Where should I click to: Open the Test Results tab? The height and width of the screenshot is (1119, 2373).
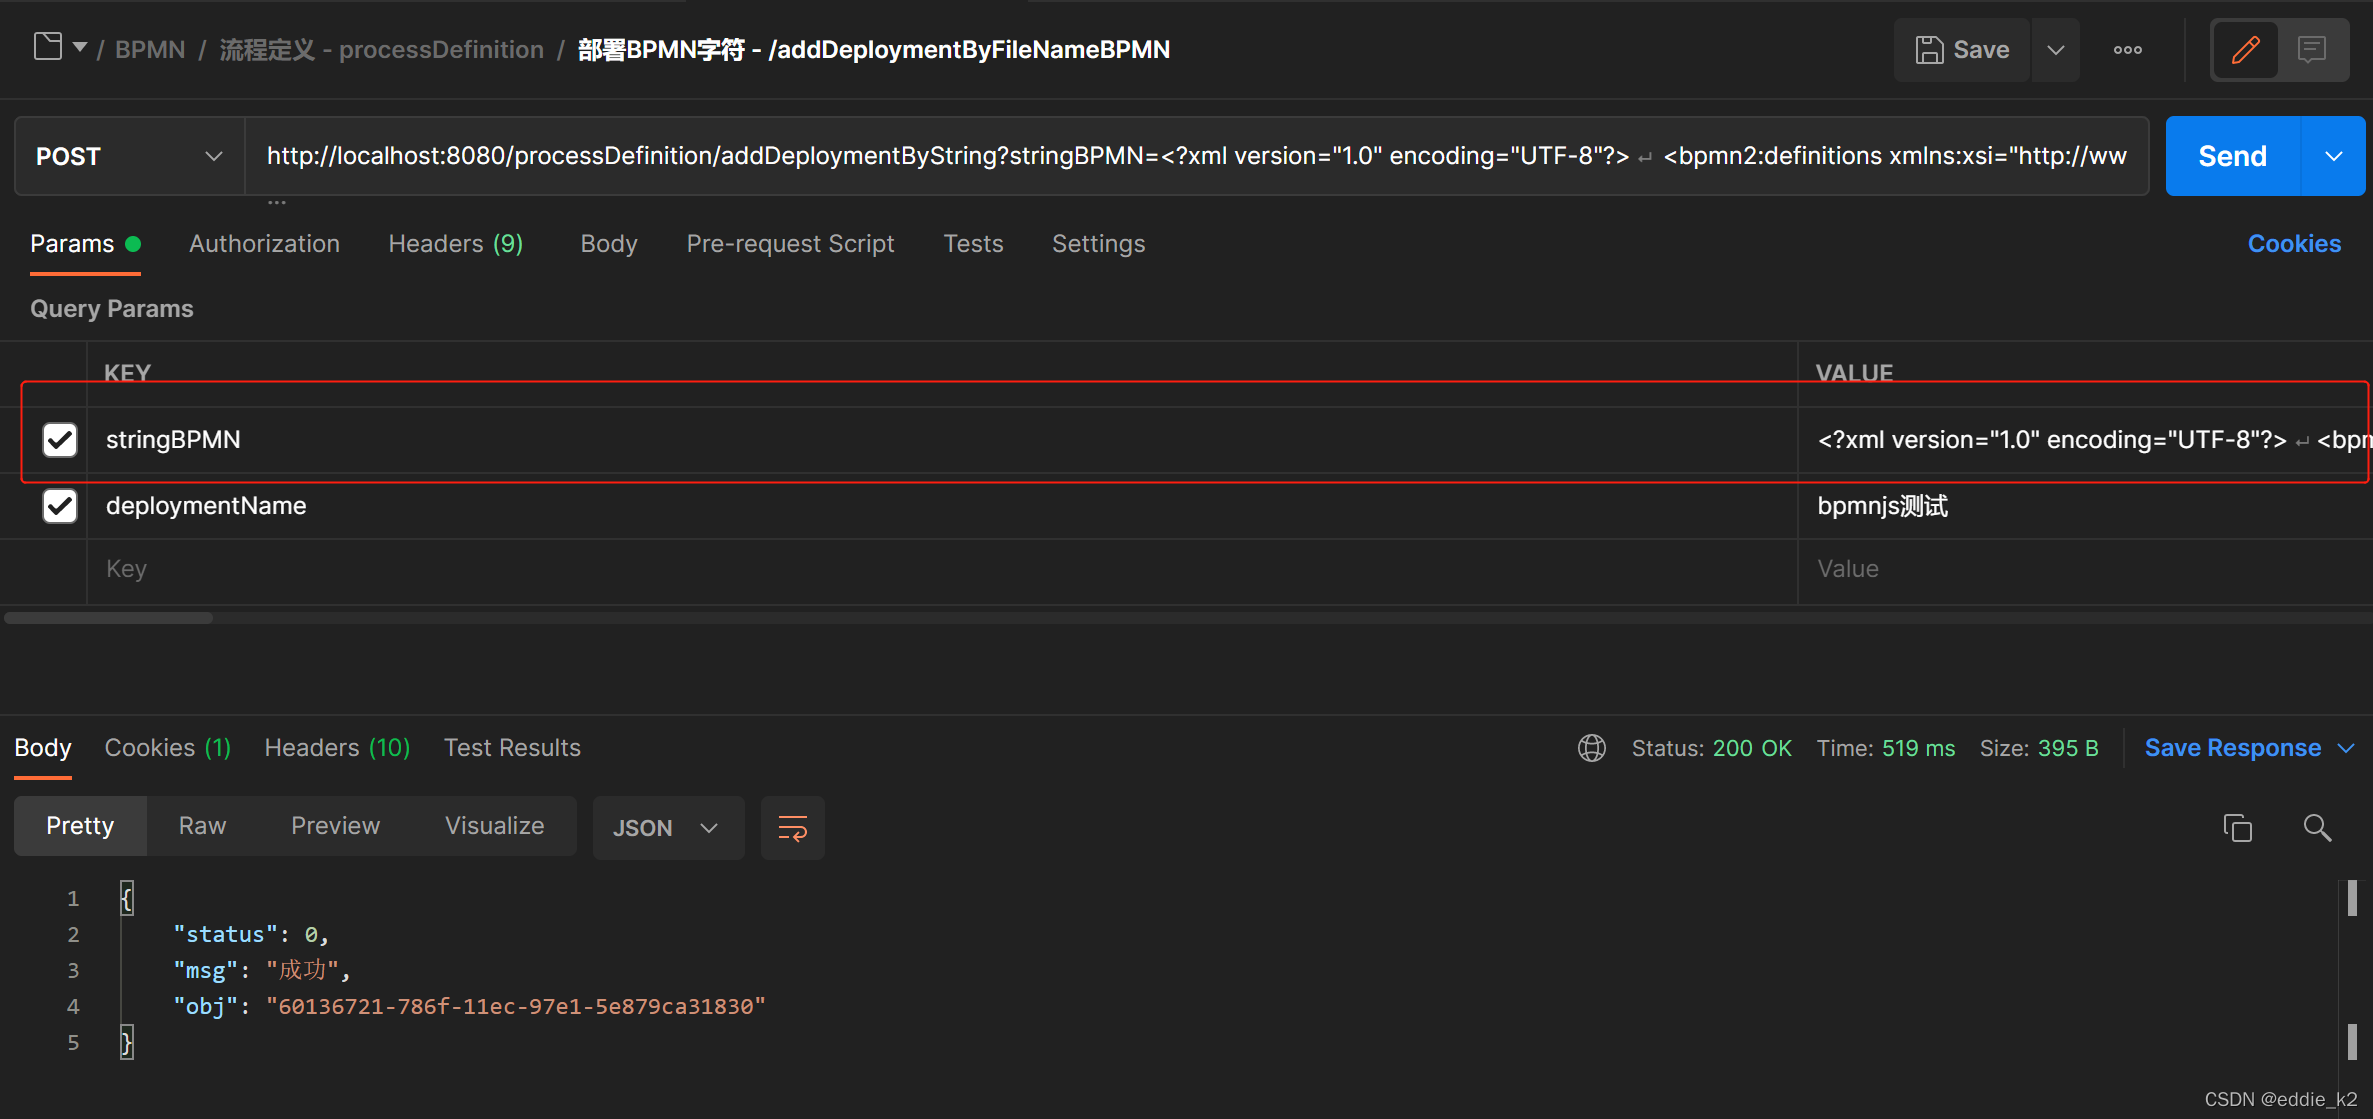[x=512, y=748]
